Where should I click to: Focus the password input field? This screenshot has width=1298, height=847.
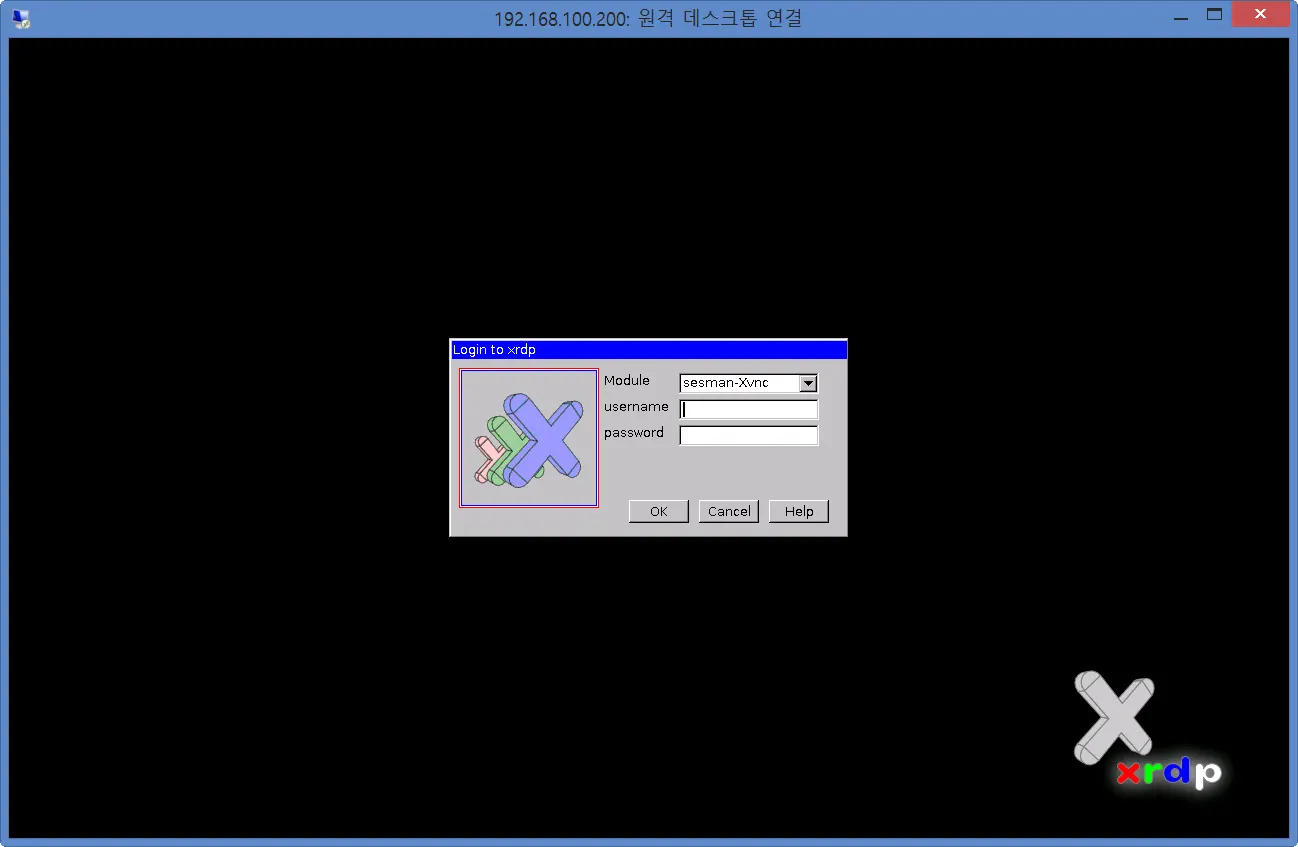point(748,434)
